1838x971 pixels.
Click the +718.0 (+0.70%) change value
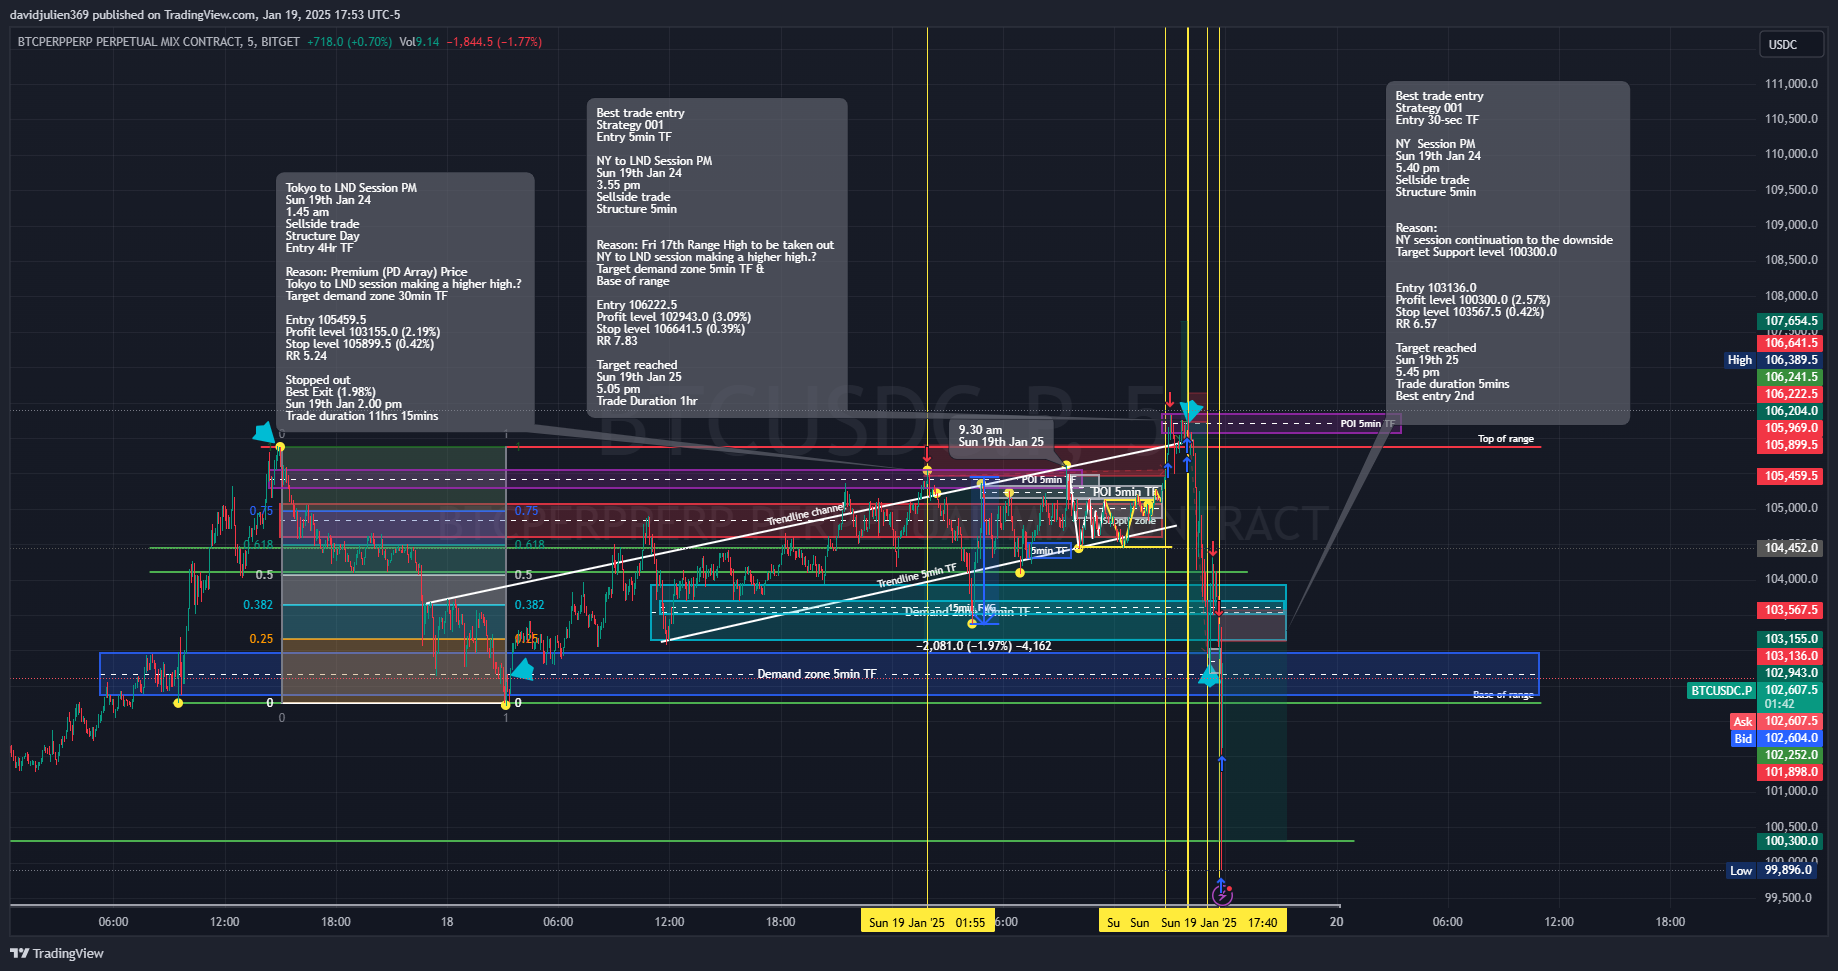(x=349, y=42)
